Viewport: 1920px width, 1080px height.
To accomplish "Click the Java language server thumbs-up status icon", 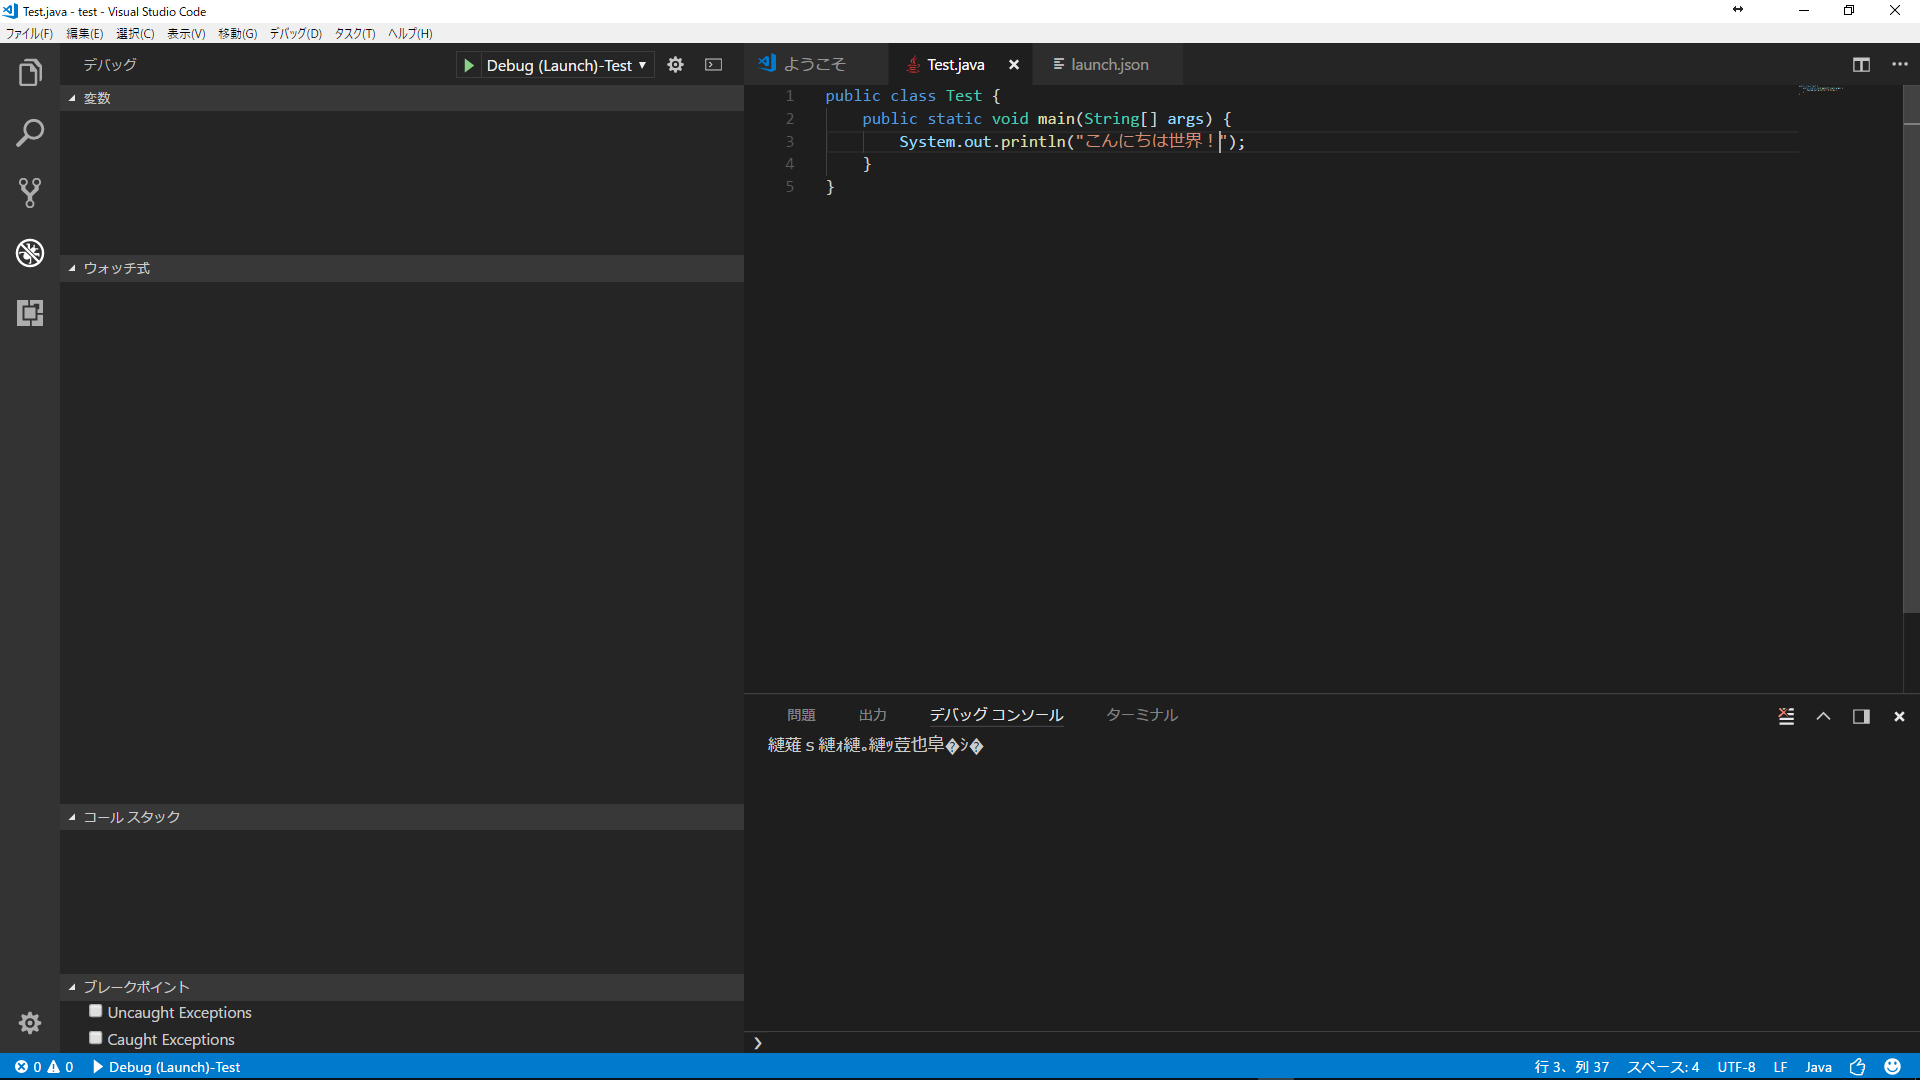I will click(1858, 1067).
